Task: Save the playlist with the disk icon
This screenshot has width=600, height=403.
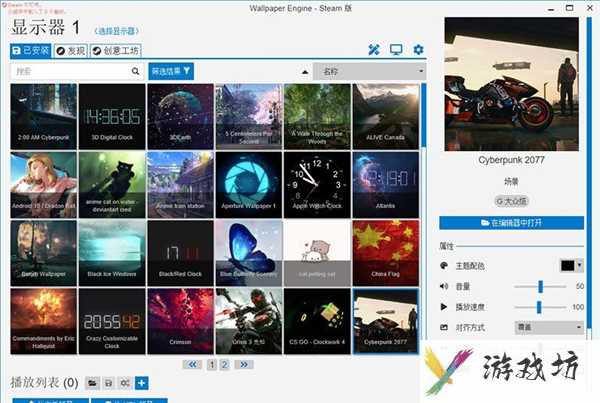Action: tap(109, 383)
